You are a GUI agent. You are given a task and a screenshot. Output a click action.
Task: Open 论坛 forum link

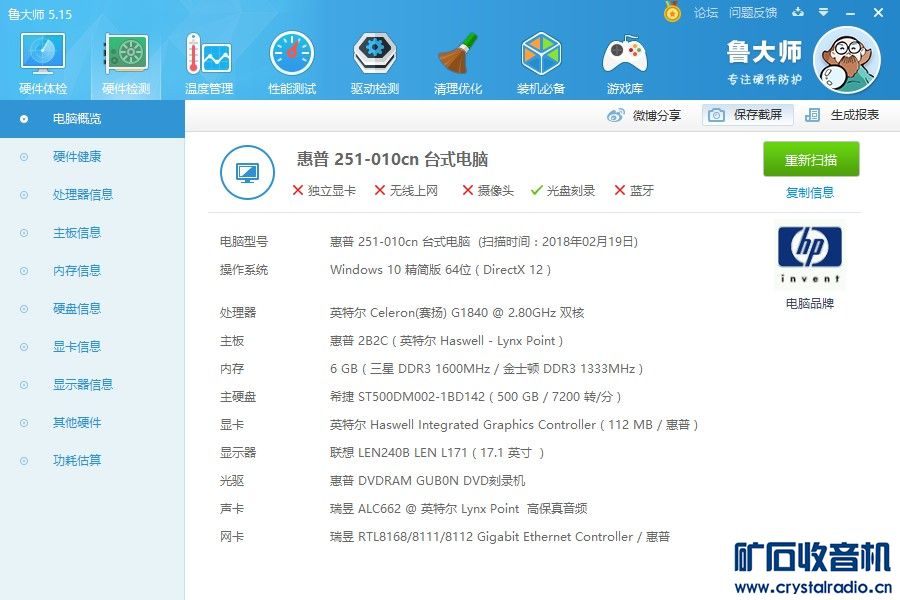[x=705, y=13]
